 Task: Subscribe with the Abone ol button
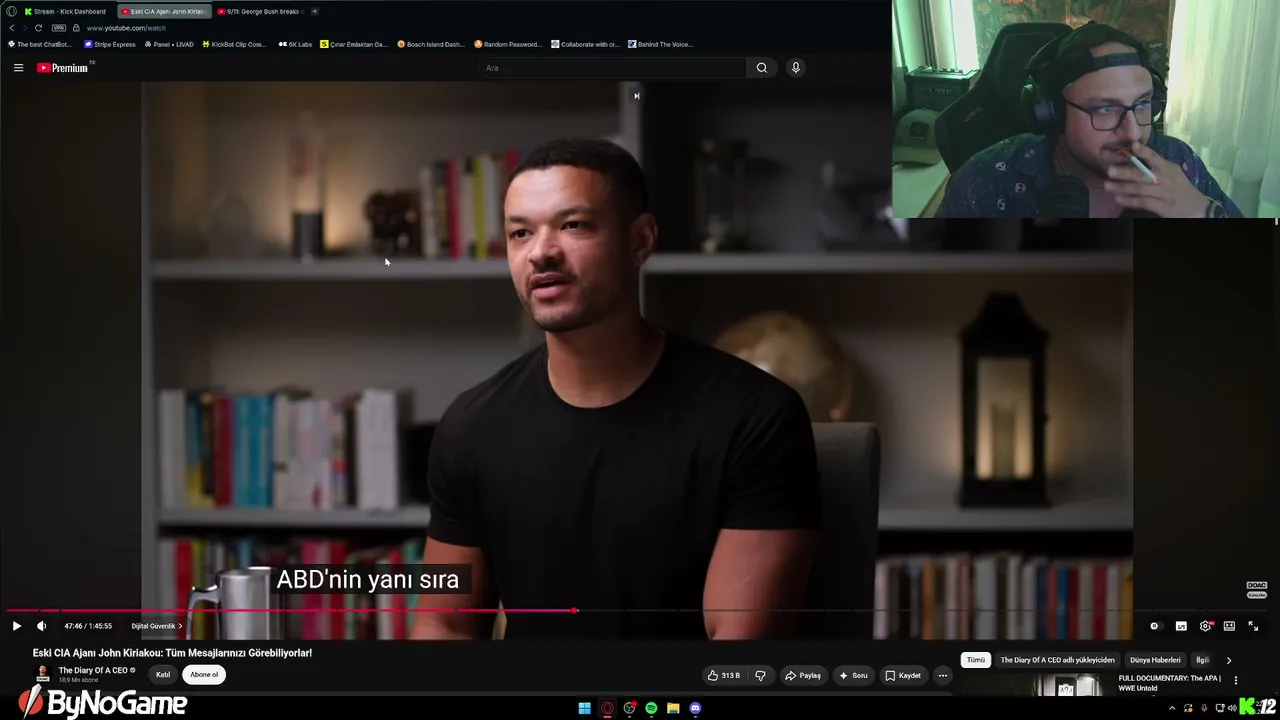pyautogui.click(x=204, y=675)
